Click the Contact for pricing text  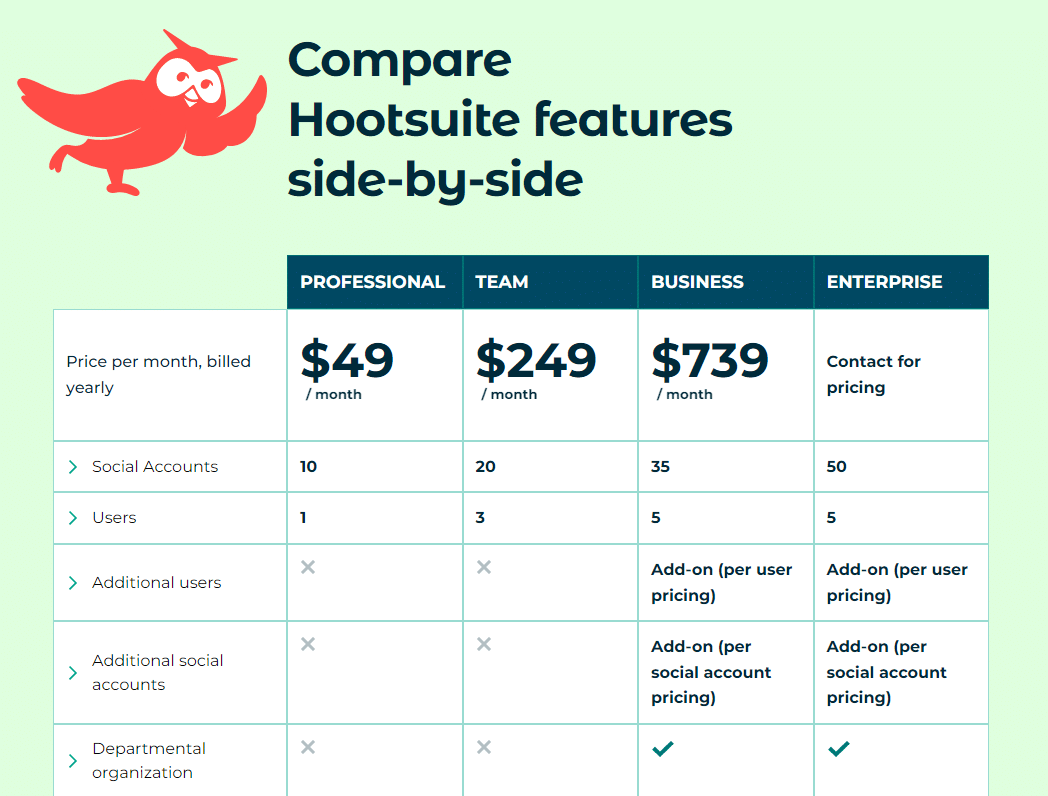(x=874, y=374)
